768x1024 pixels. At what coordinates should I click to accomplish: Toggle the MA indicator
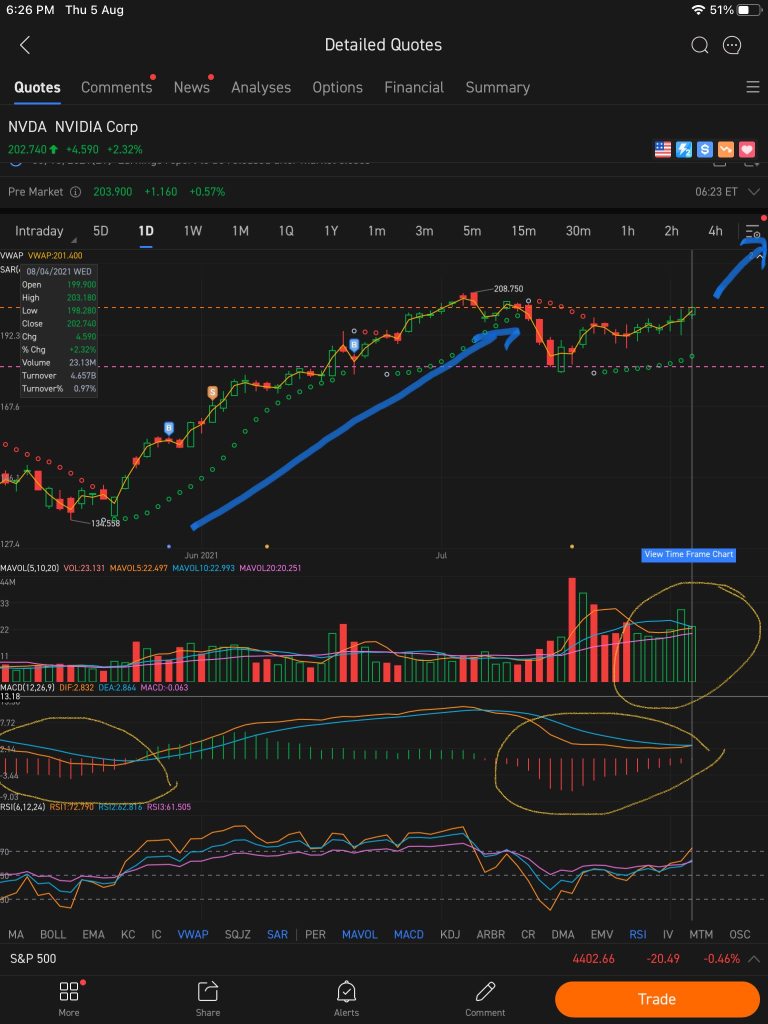[x=16, y=935]
